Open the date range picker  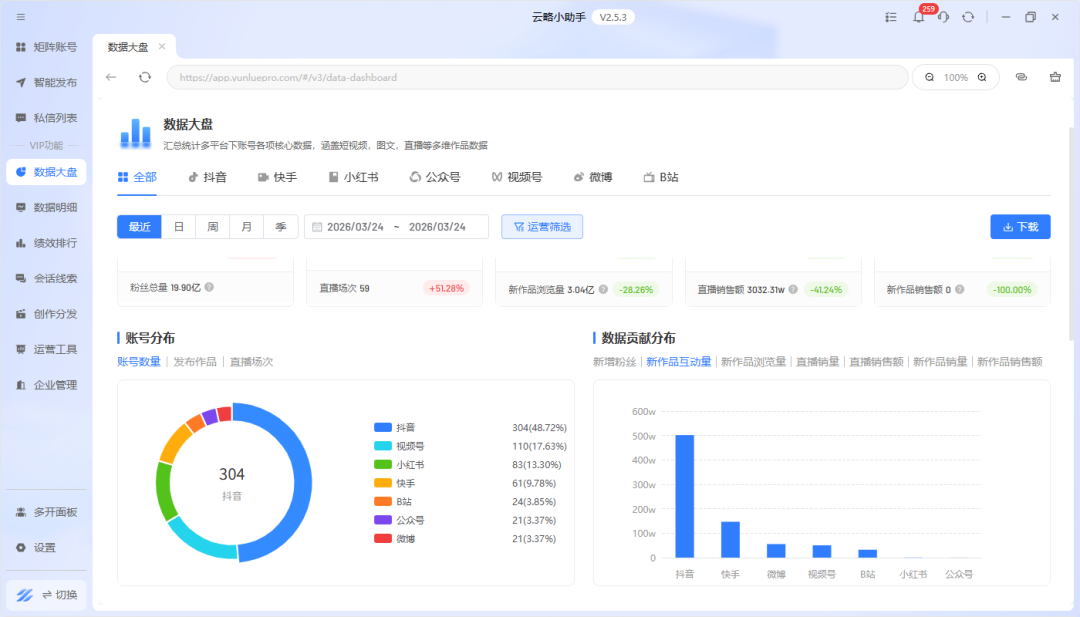pyautogui.click(x=396, y=227)
